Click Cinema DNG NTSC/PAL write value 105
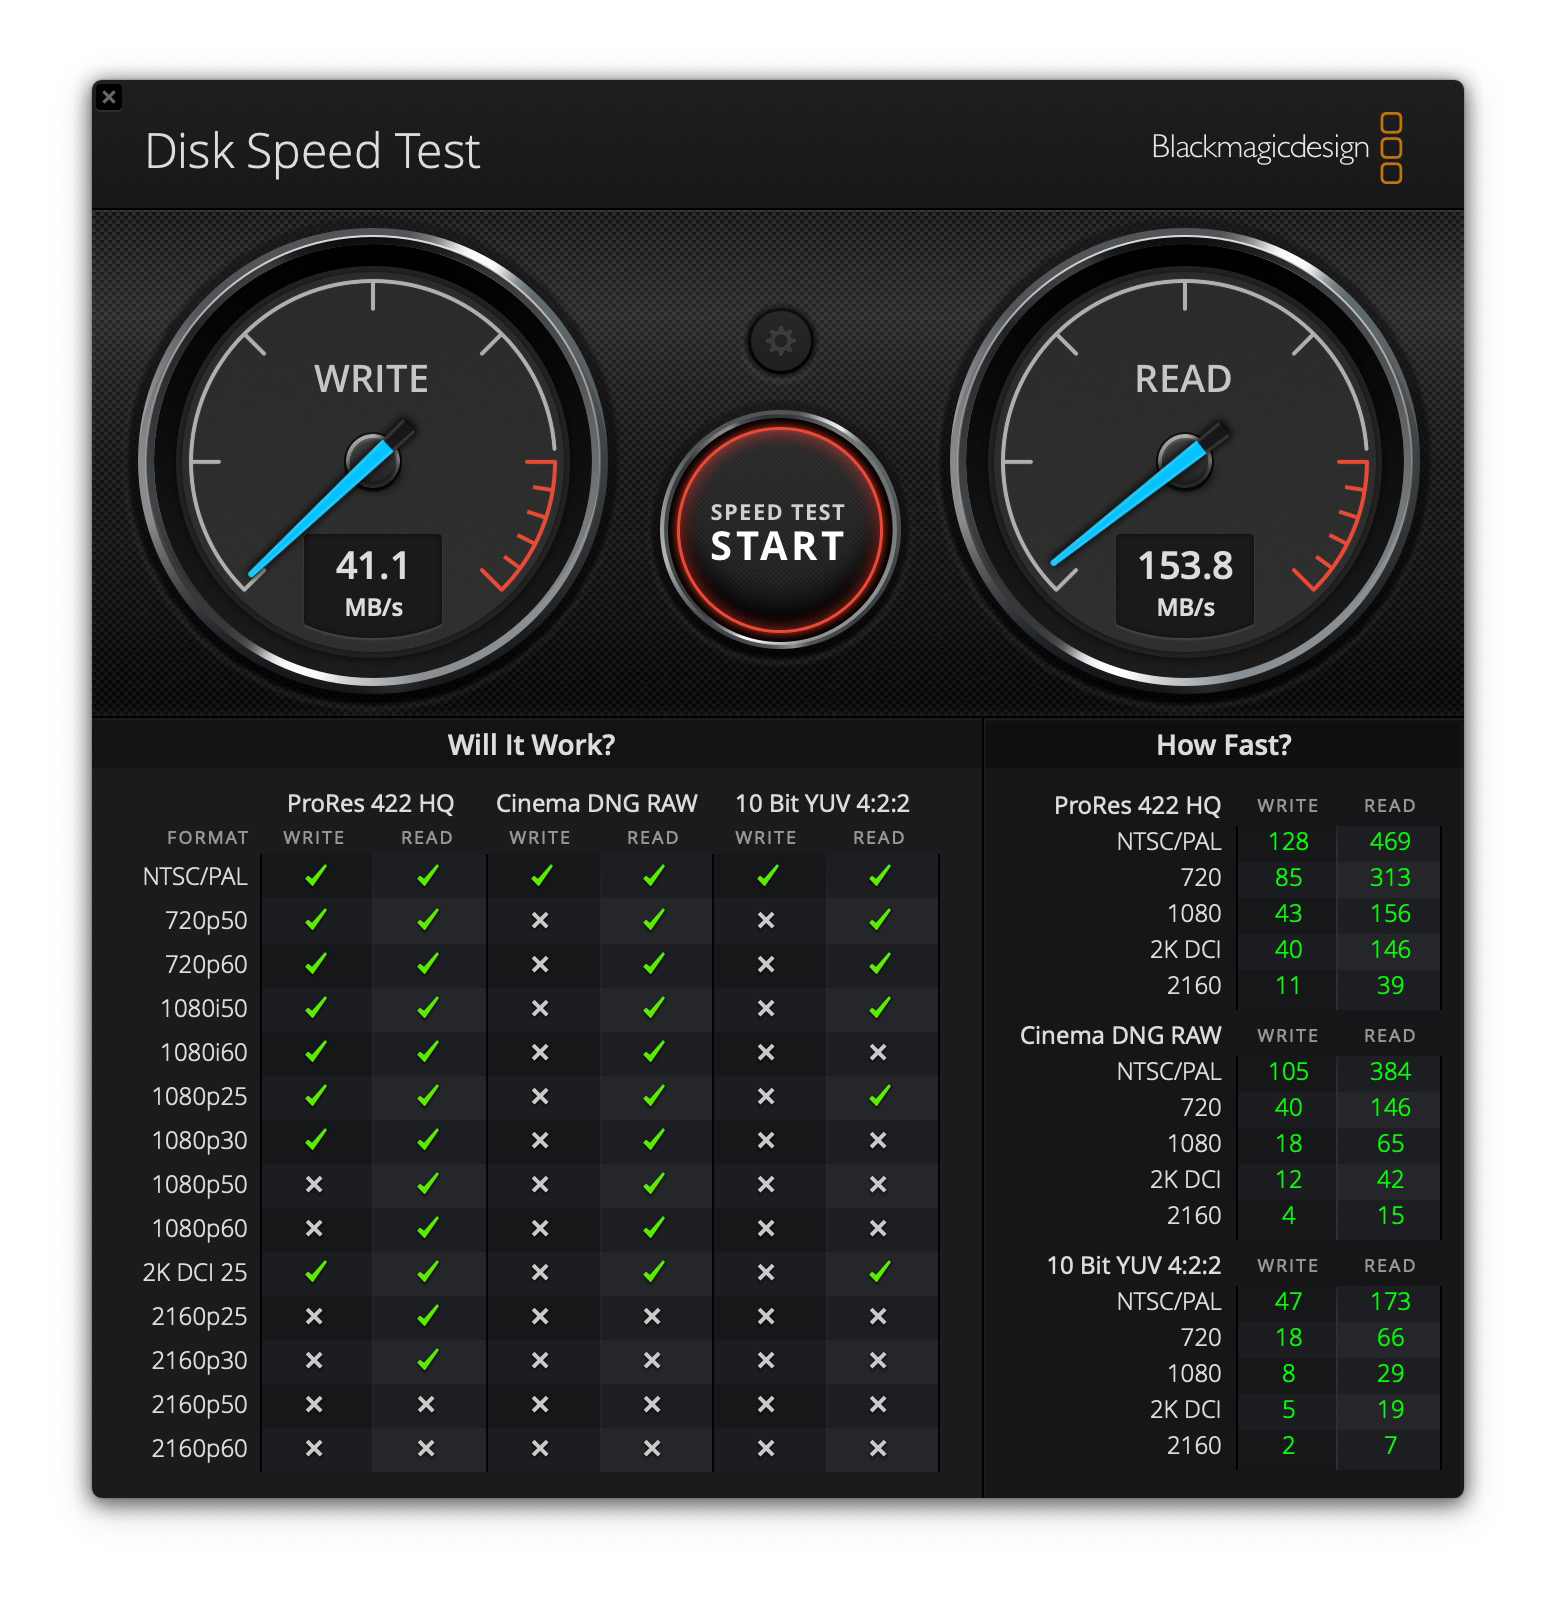The height and width of the screenshot is (1604, 1556). click(x=1288, y=1072)
